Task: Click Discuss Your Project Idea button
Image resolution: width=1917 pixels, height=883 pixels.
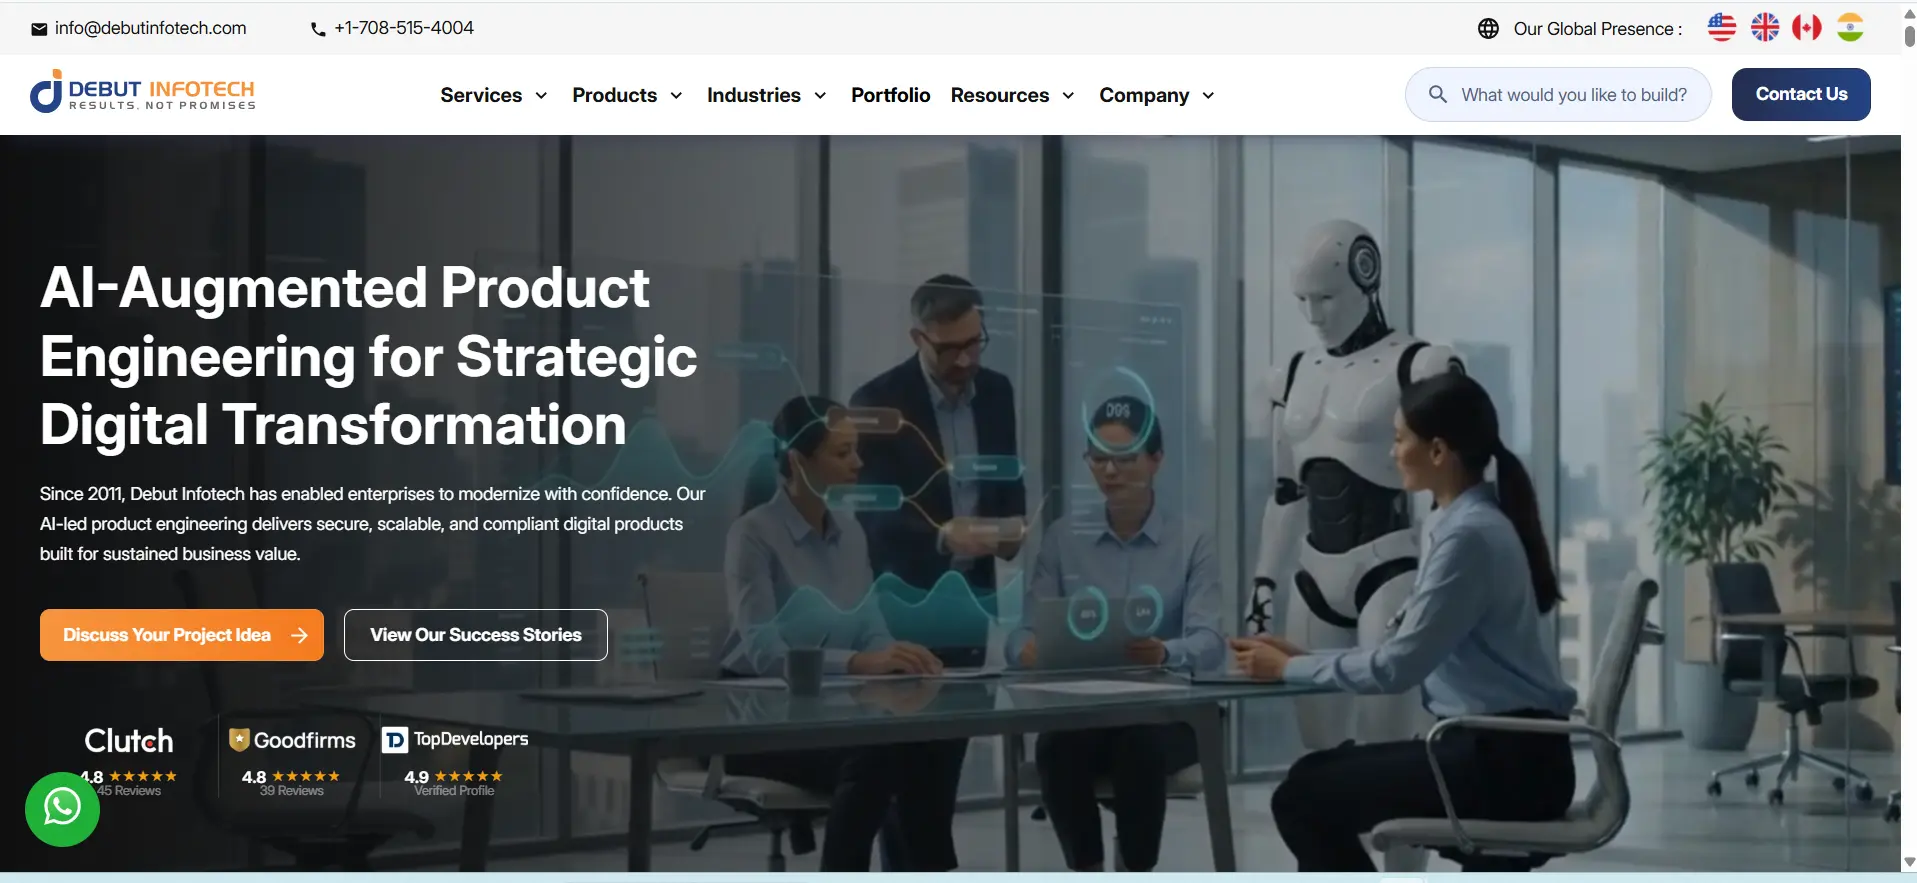Action: coord(182,635)
